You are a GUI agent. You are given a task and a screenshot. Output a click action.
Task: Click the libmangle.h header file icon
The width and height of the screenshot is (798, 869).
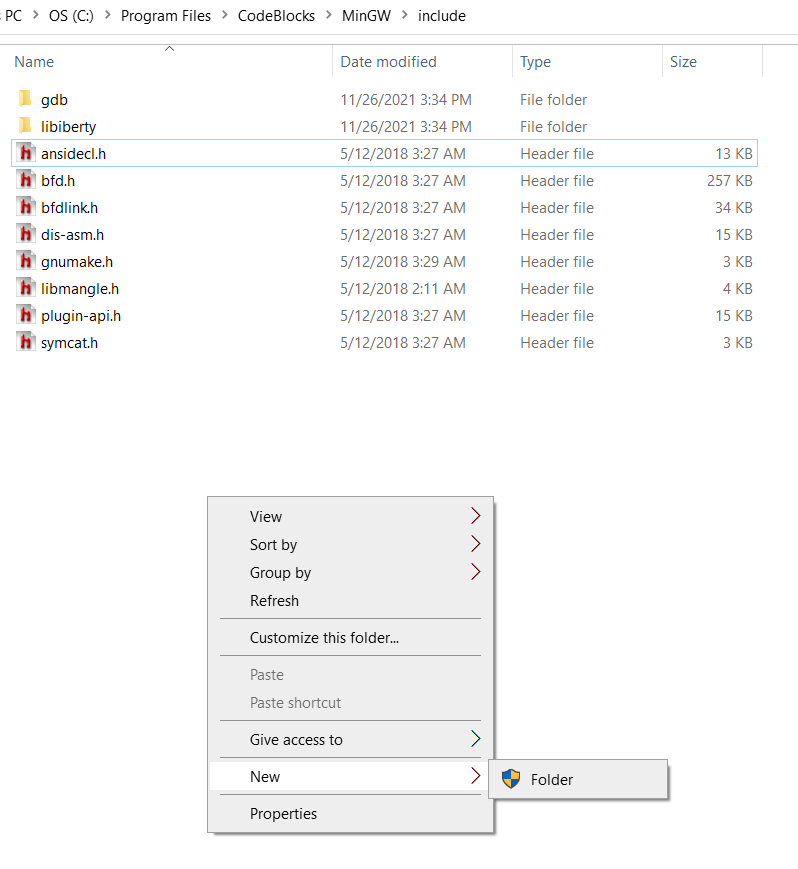(x=25, y=288)
